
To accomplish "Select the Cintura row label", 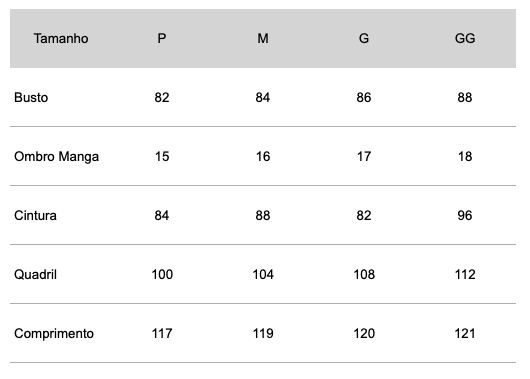I will pos(35,215).
